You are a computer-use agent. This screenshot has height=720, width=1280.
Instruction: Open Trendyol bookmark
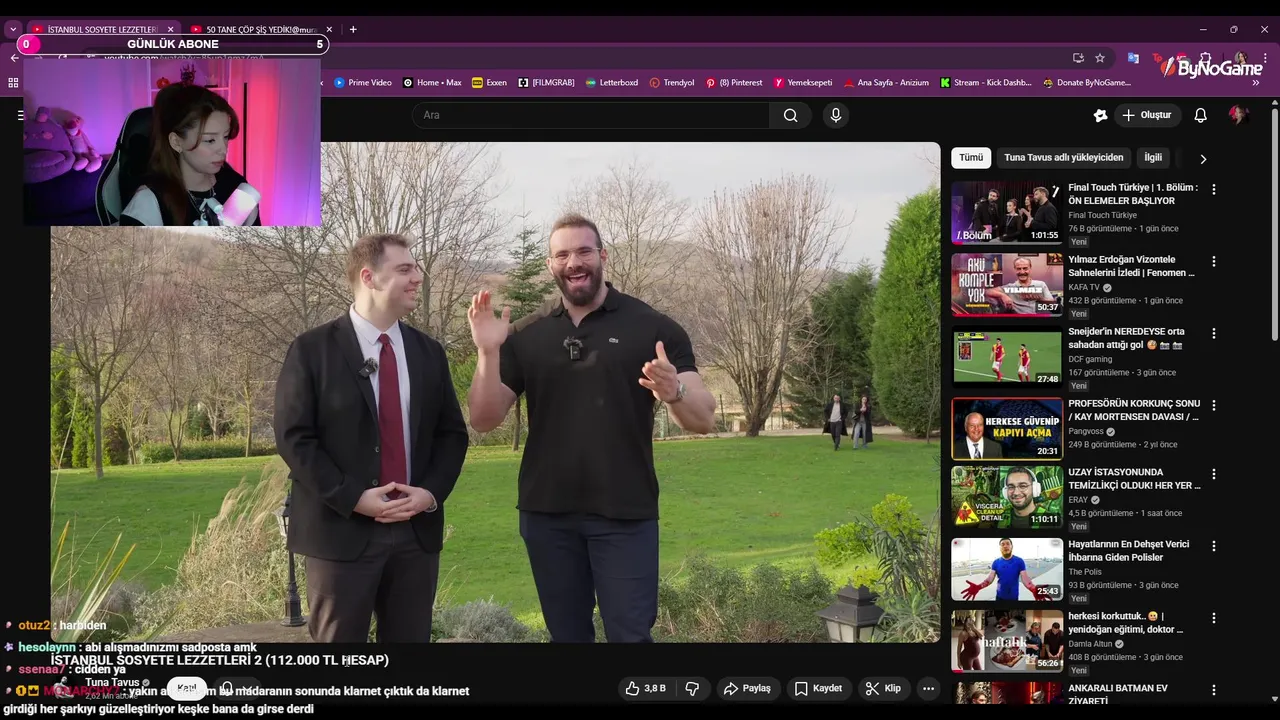tap(672, 83)
